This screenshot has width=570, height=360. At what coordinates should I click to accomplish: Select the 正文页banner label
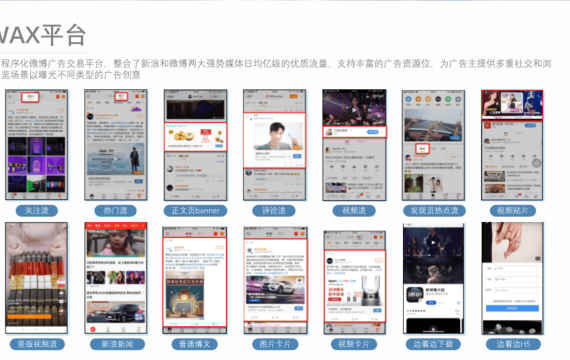click(x=195, y=211)
